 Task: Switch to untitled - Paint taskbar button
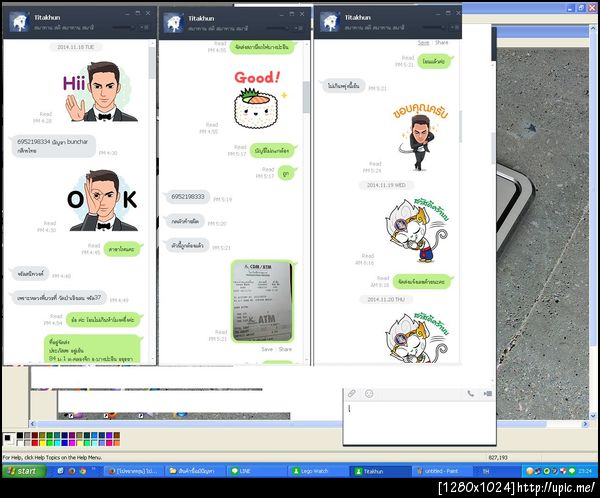[440, 471]
